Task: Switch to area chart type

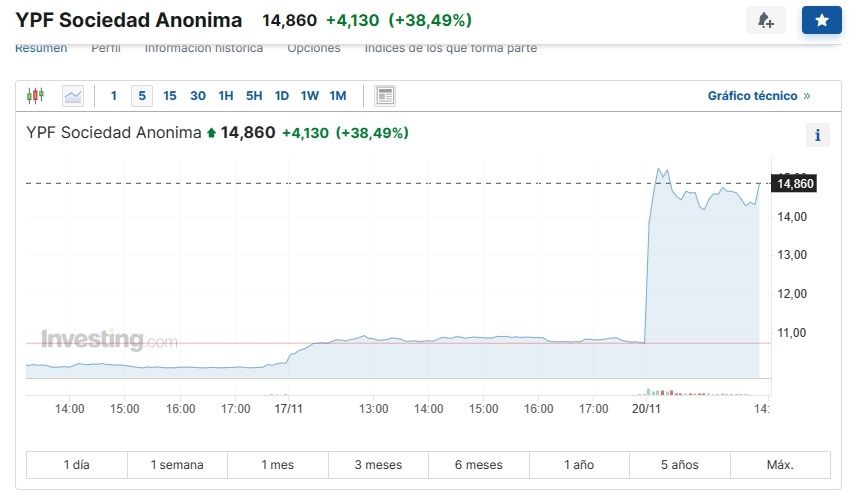Action: pyautogui.click(x=73, y=96)
